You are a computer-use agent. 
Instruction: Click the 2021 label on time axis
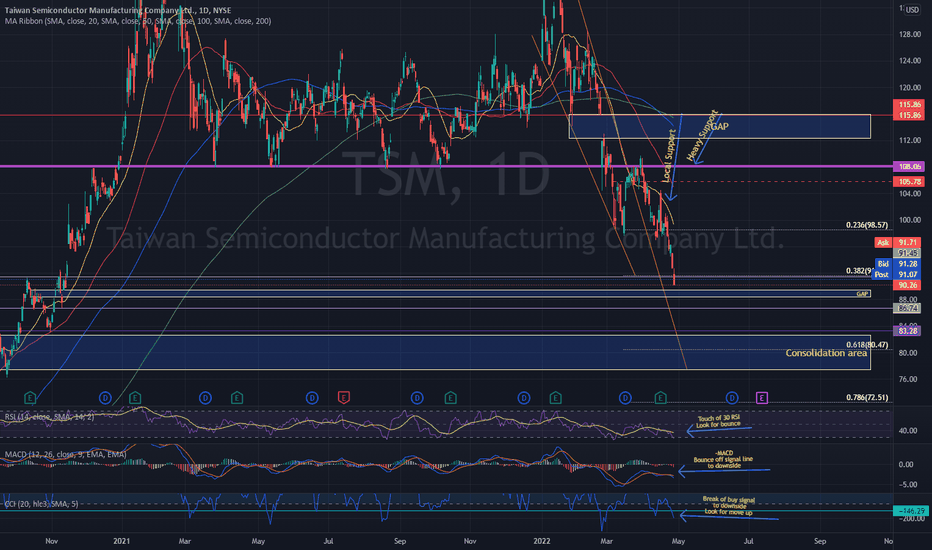coord(121,541)
